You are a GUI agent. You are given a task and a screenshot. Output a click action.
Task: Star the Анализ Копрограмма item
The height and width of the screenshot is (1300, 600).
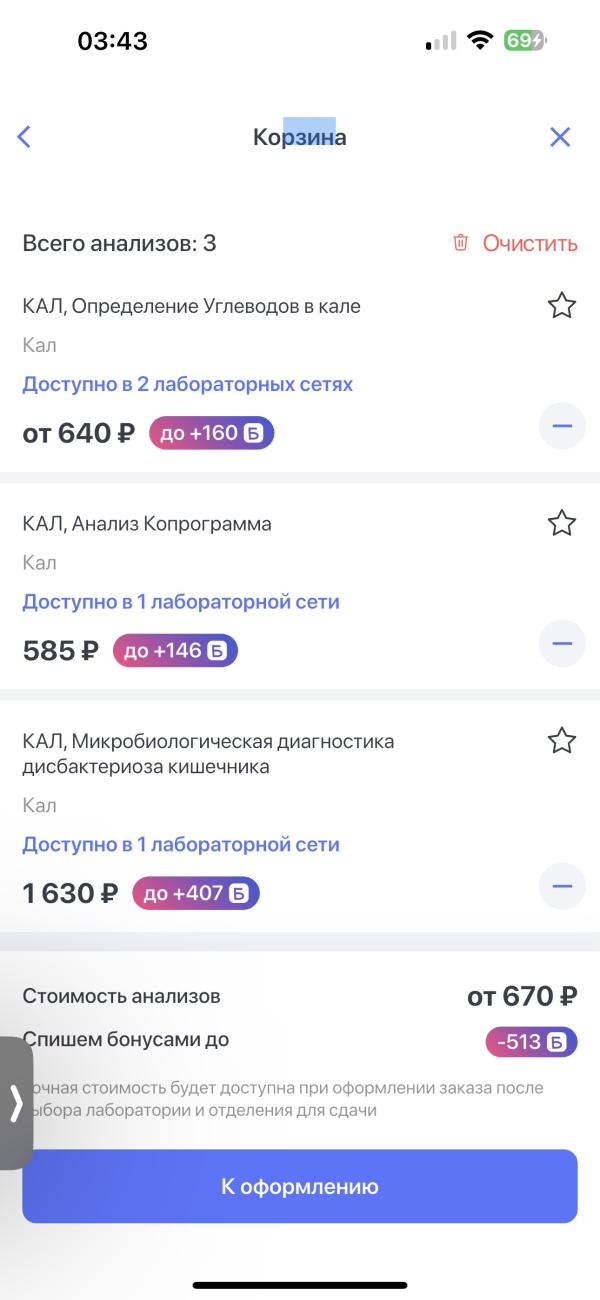point(562,522)
